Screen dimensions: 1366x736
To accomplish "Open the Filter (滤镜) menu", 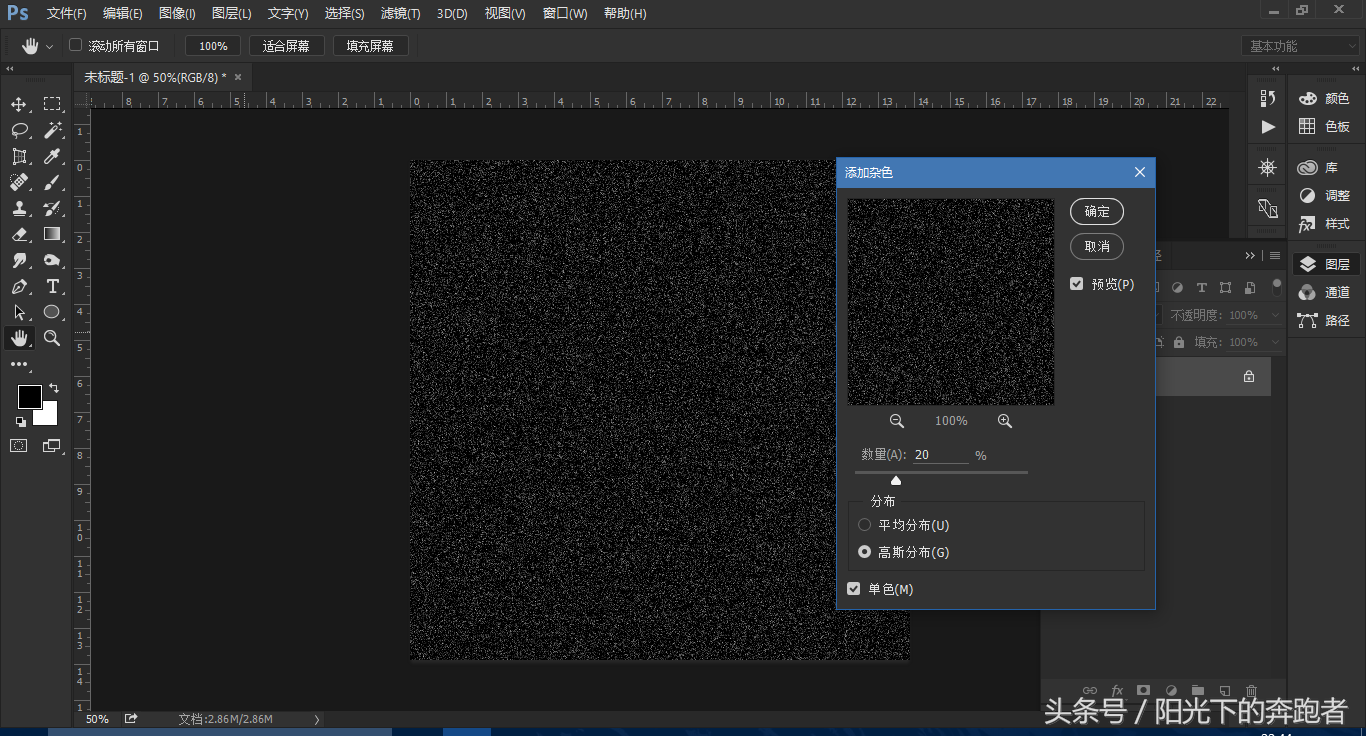I will (401, 14).
